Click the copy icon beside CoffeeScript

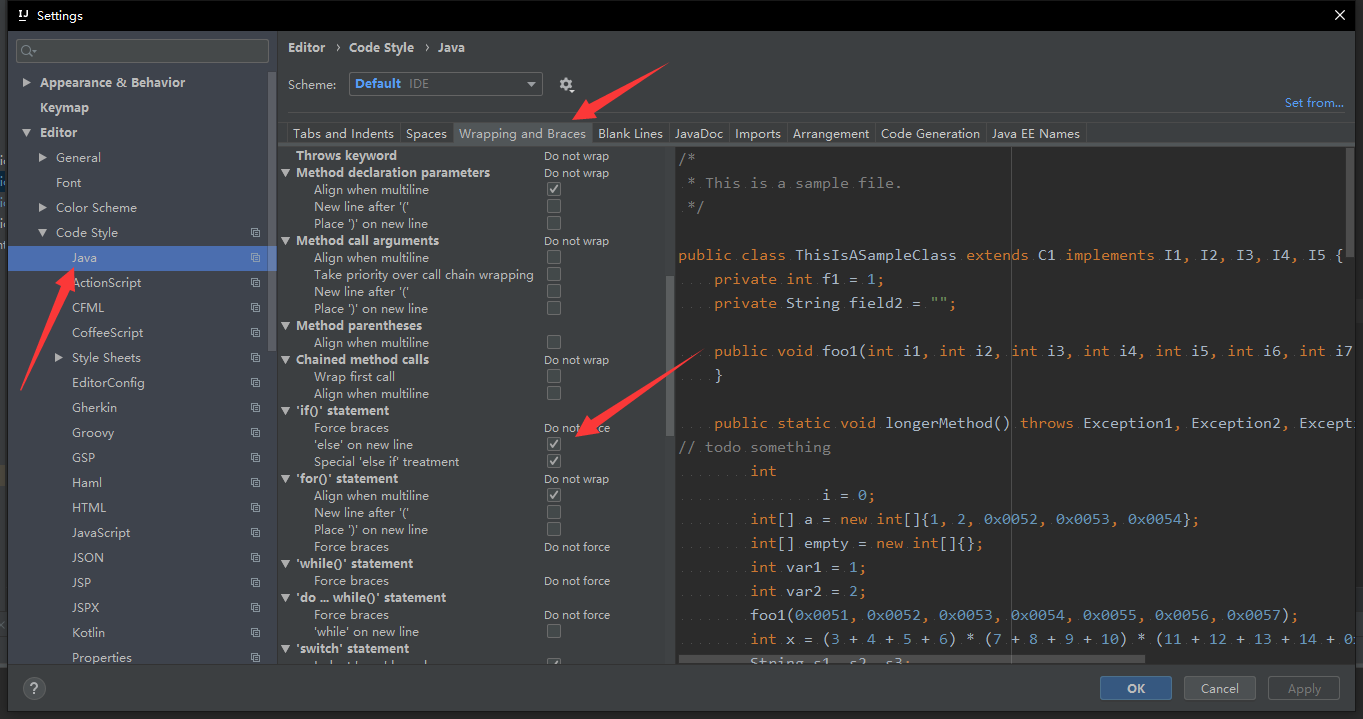pos(255,333)
